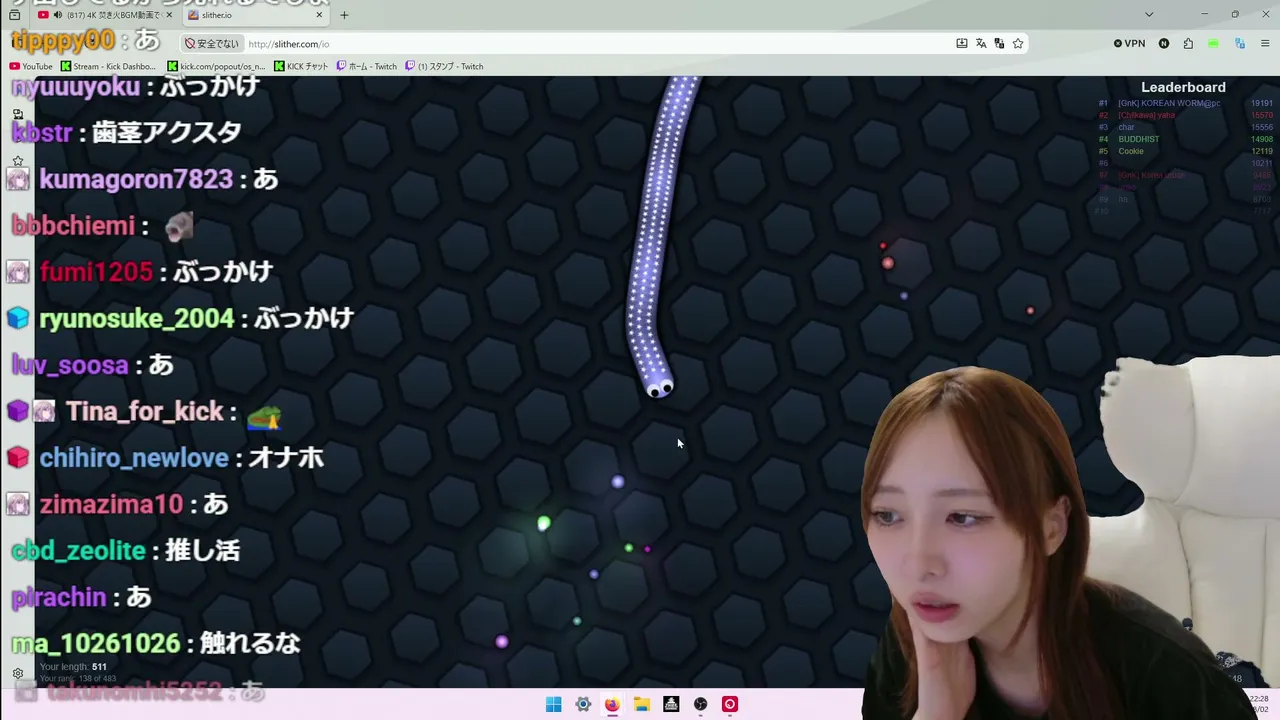
Task: Open the Windows Start menu
Action: click(553, 704)
